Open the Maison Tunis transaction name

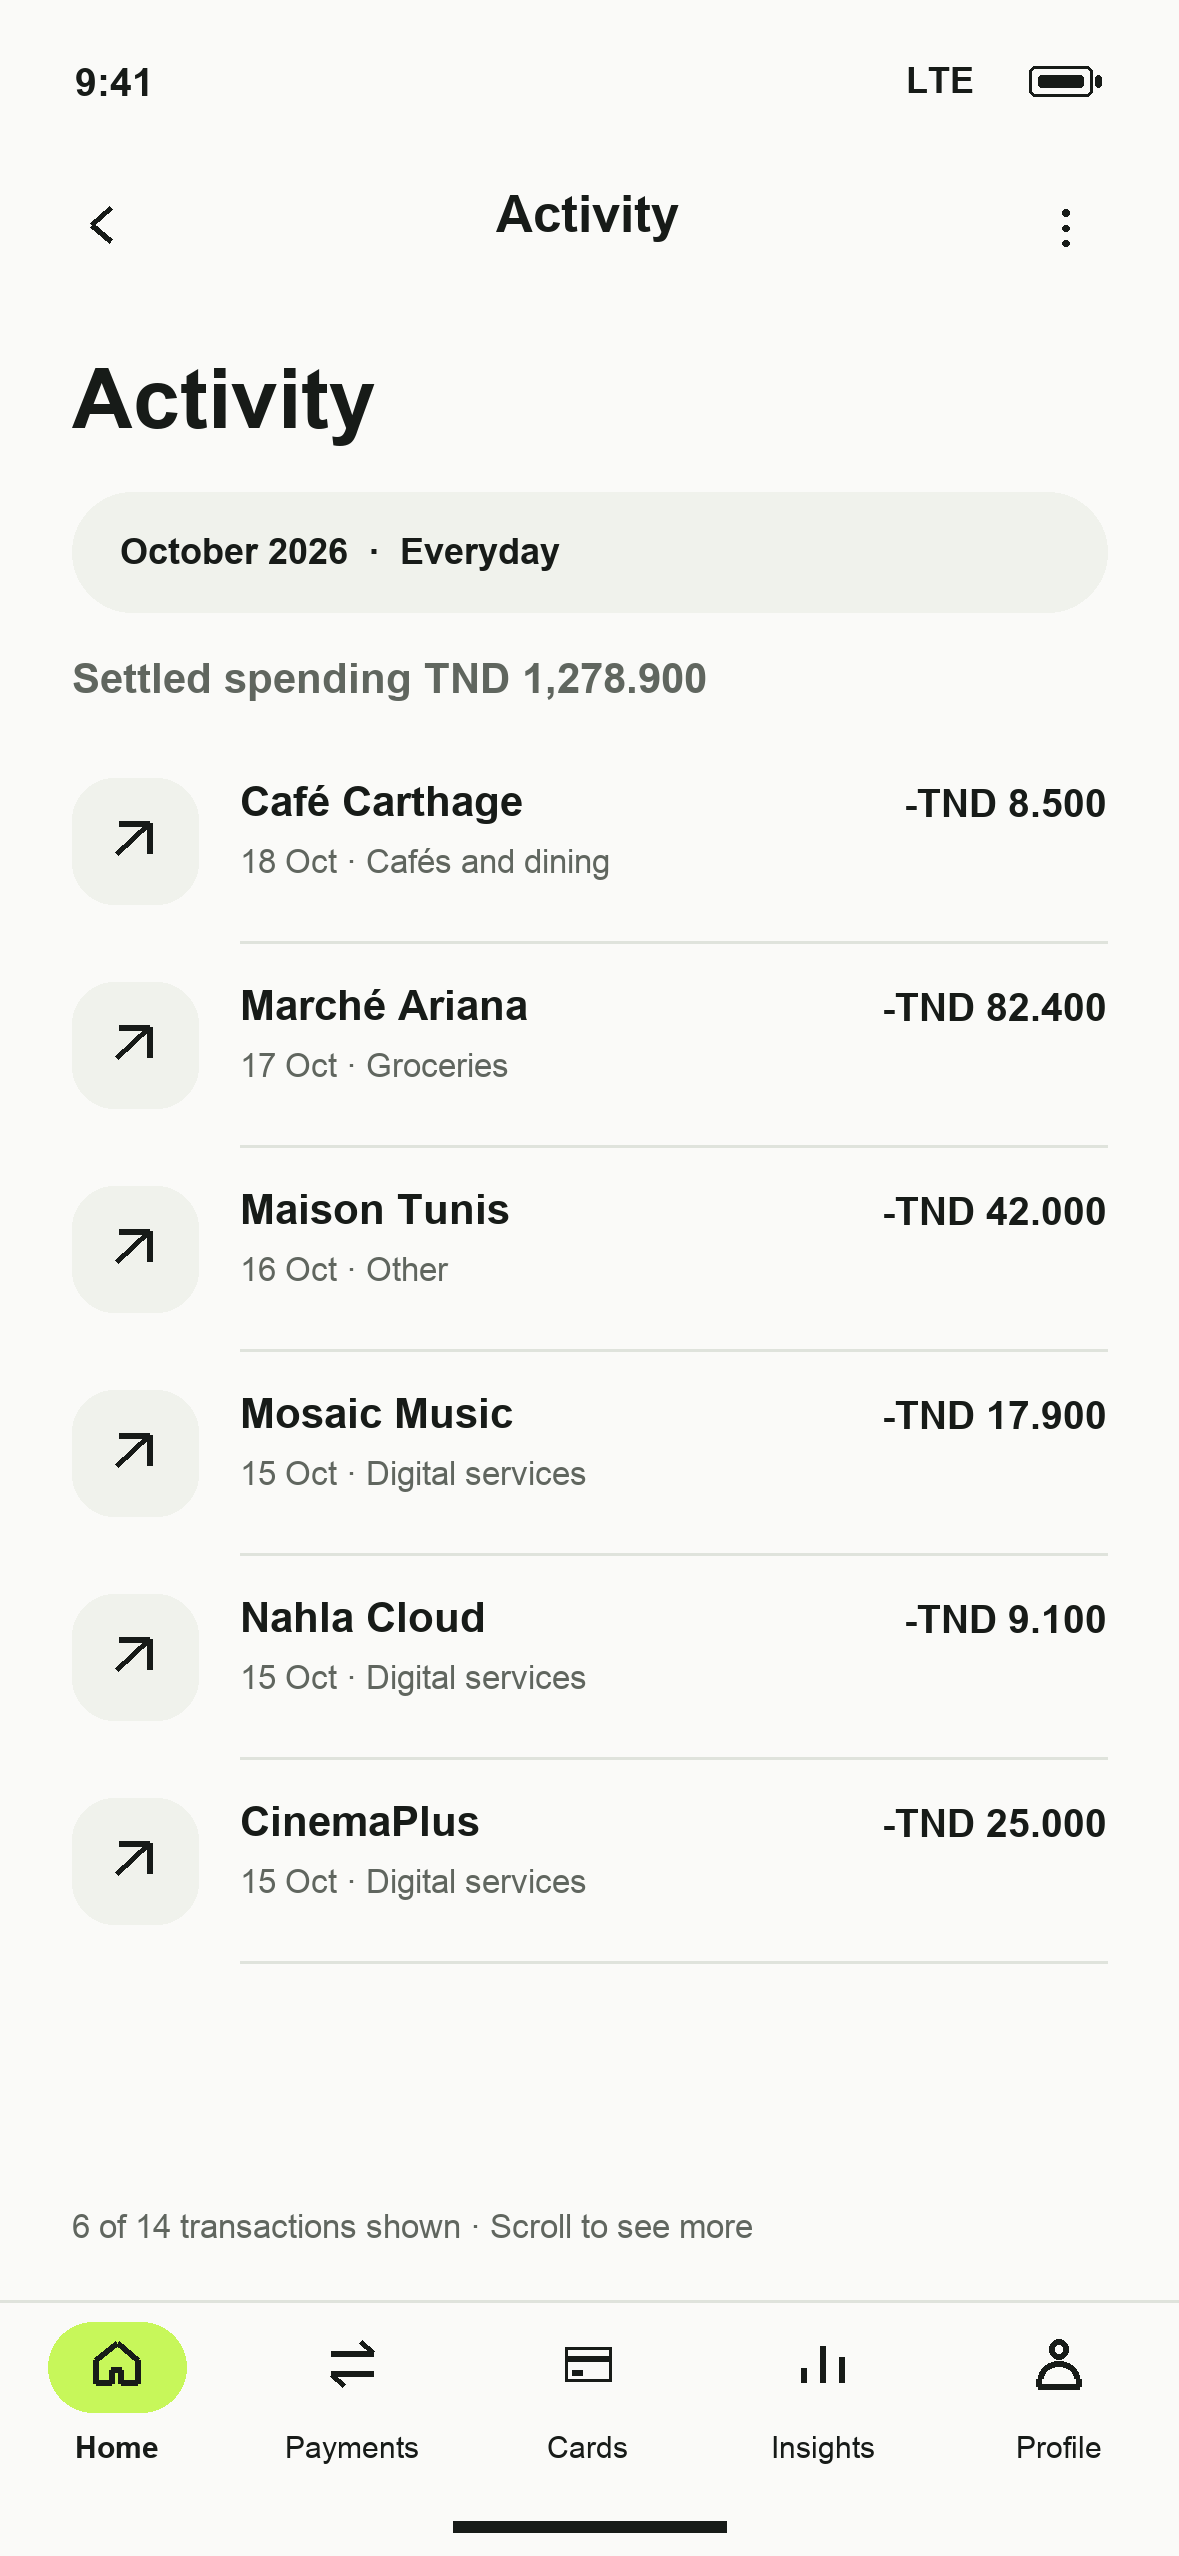click(x=375, y=1210)
